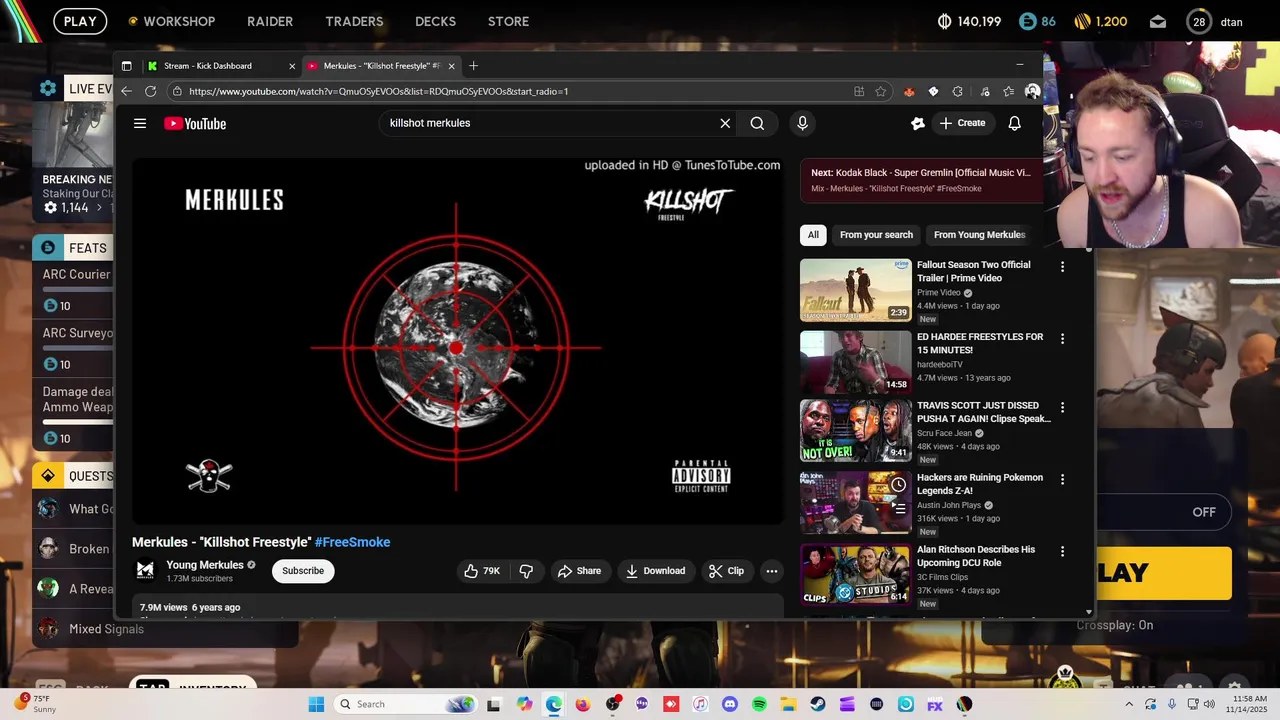Open DECKS tab in game menu
This screenshot has height=720, width=1280.
pos(435,21)
